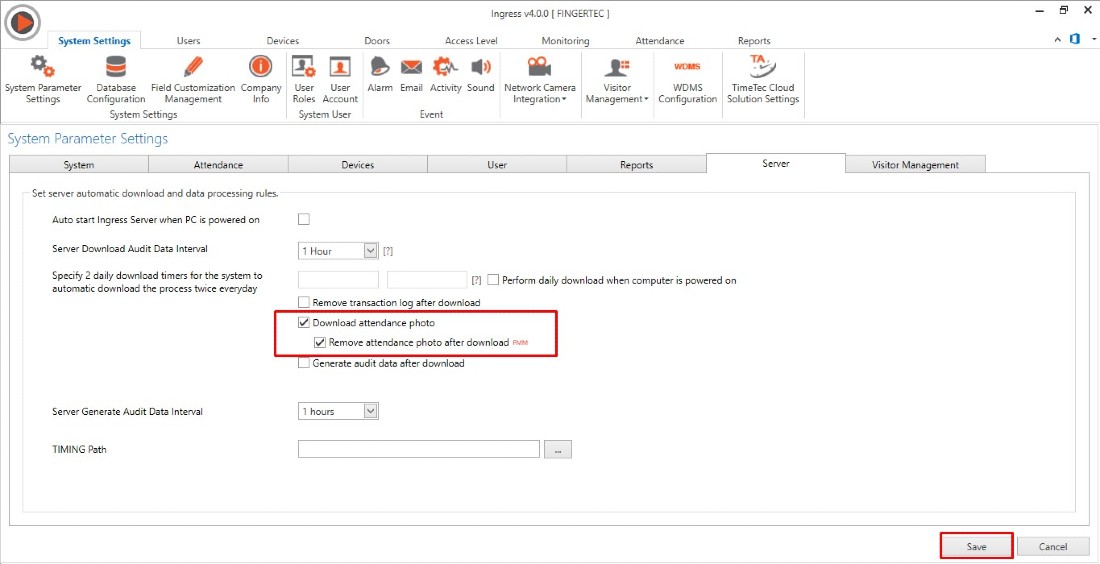Open the Devices settings sub-tab
1100x564 pixels.
click(358, 165)
